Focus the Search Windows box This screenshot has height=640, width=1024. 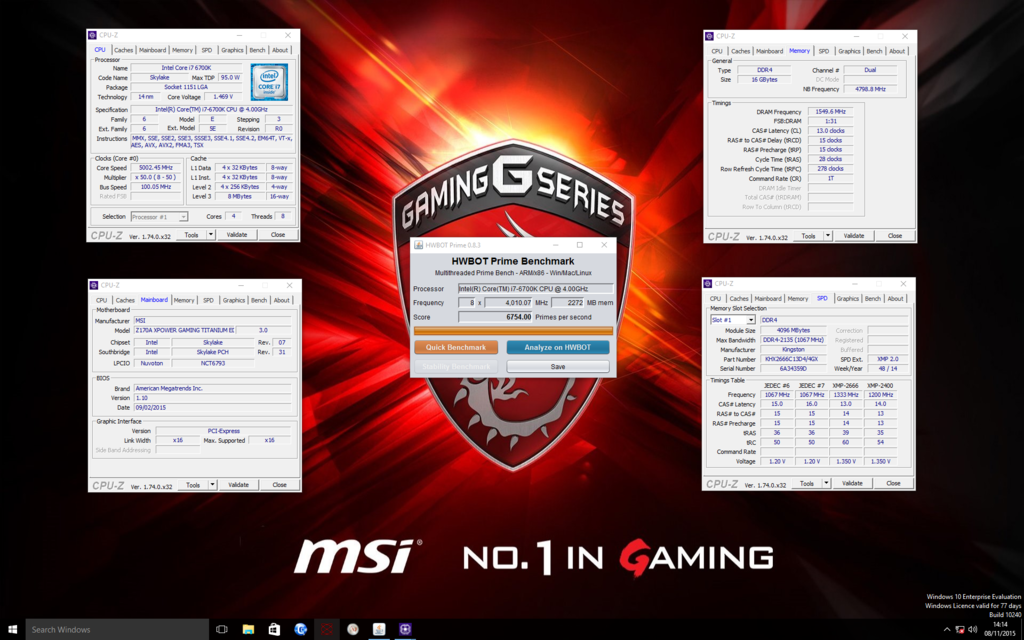click(118, 630)
